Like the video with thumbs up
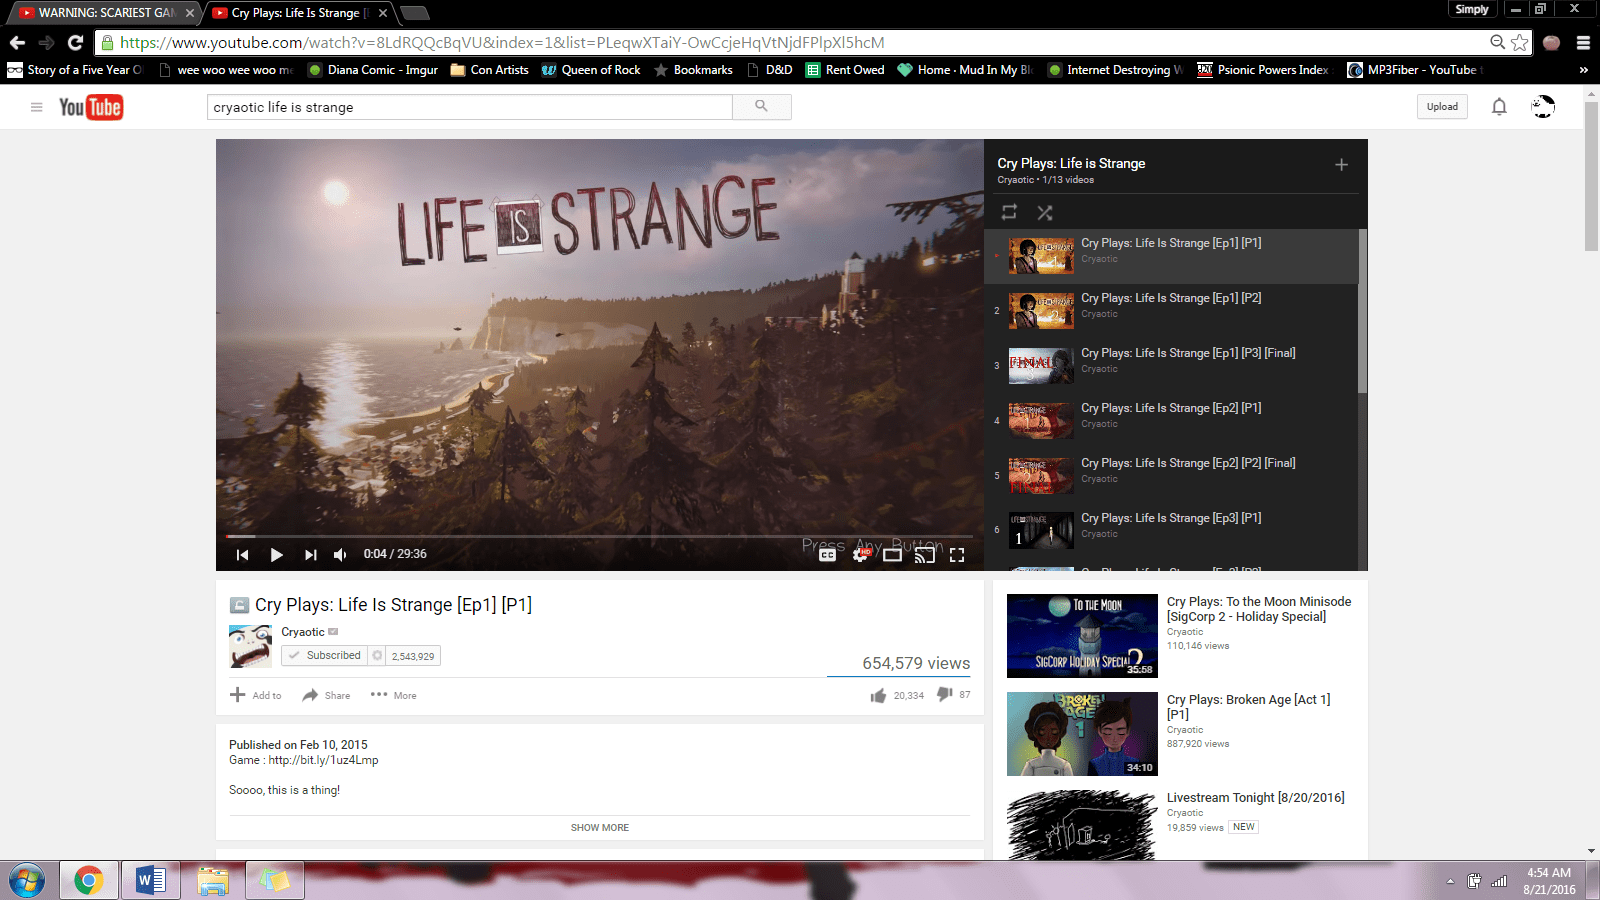Image resolution: width=1600 pixels, height=900 pixels. (878, 696)
